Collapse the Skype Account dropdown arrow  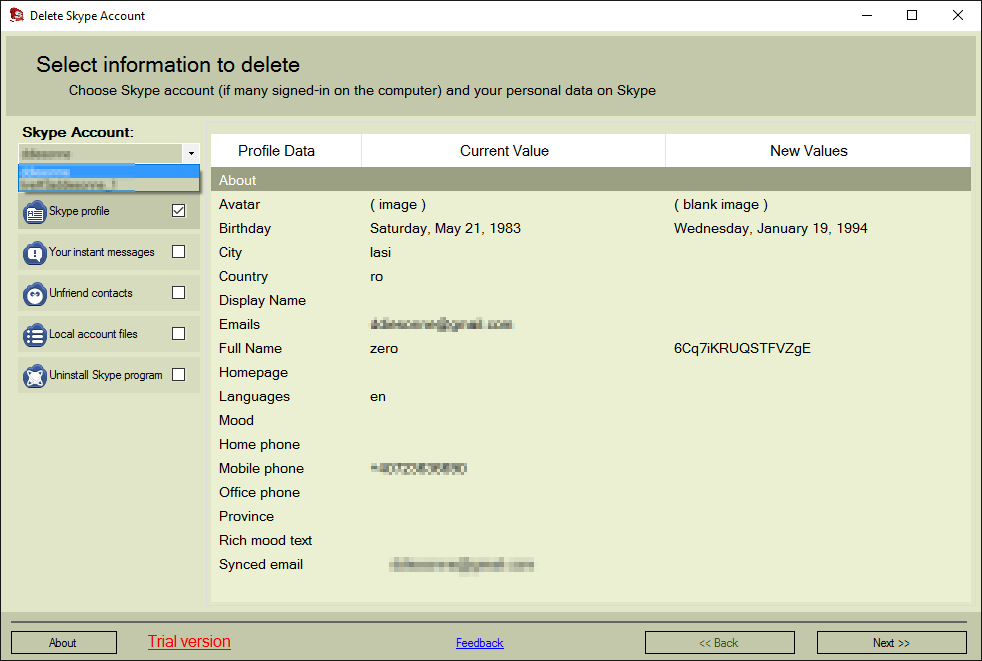(191, 154)
